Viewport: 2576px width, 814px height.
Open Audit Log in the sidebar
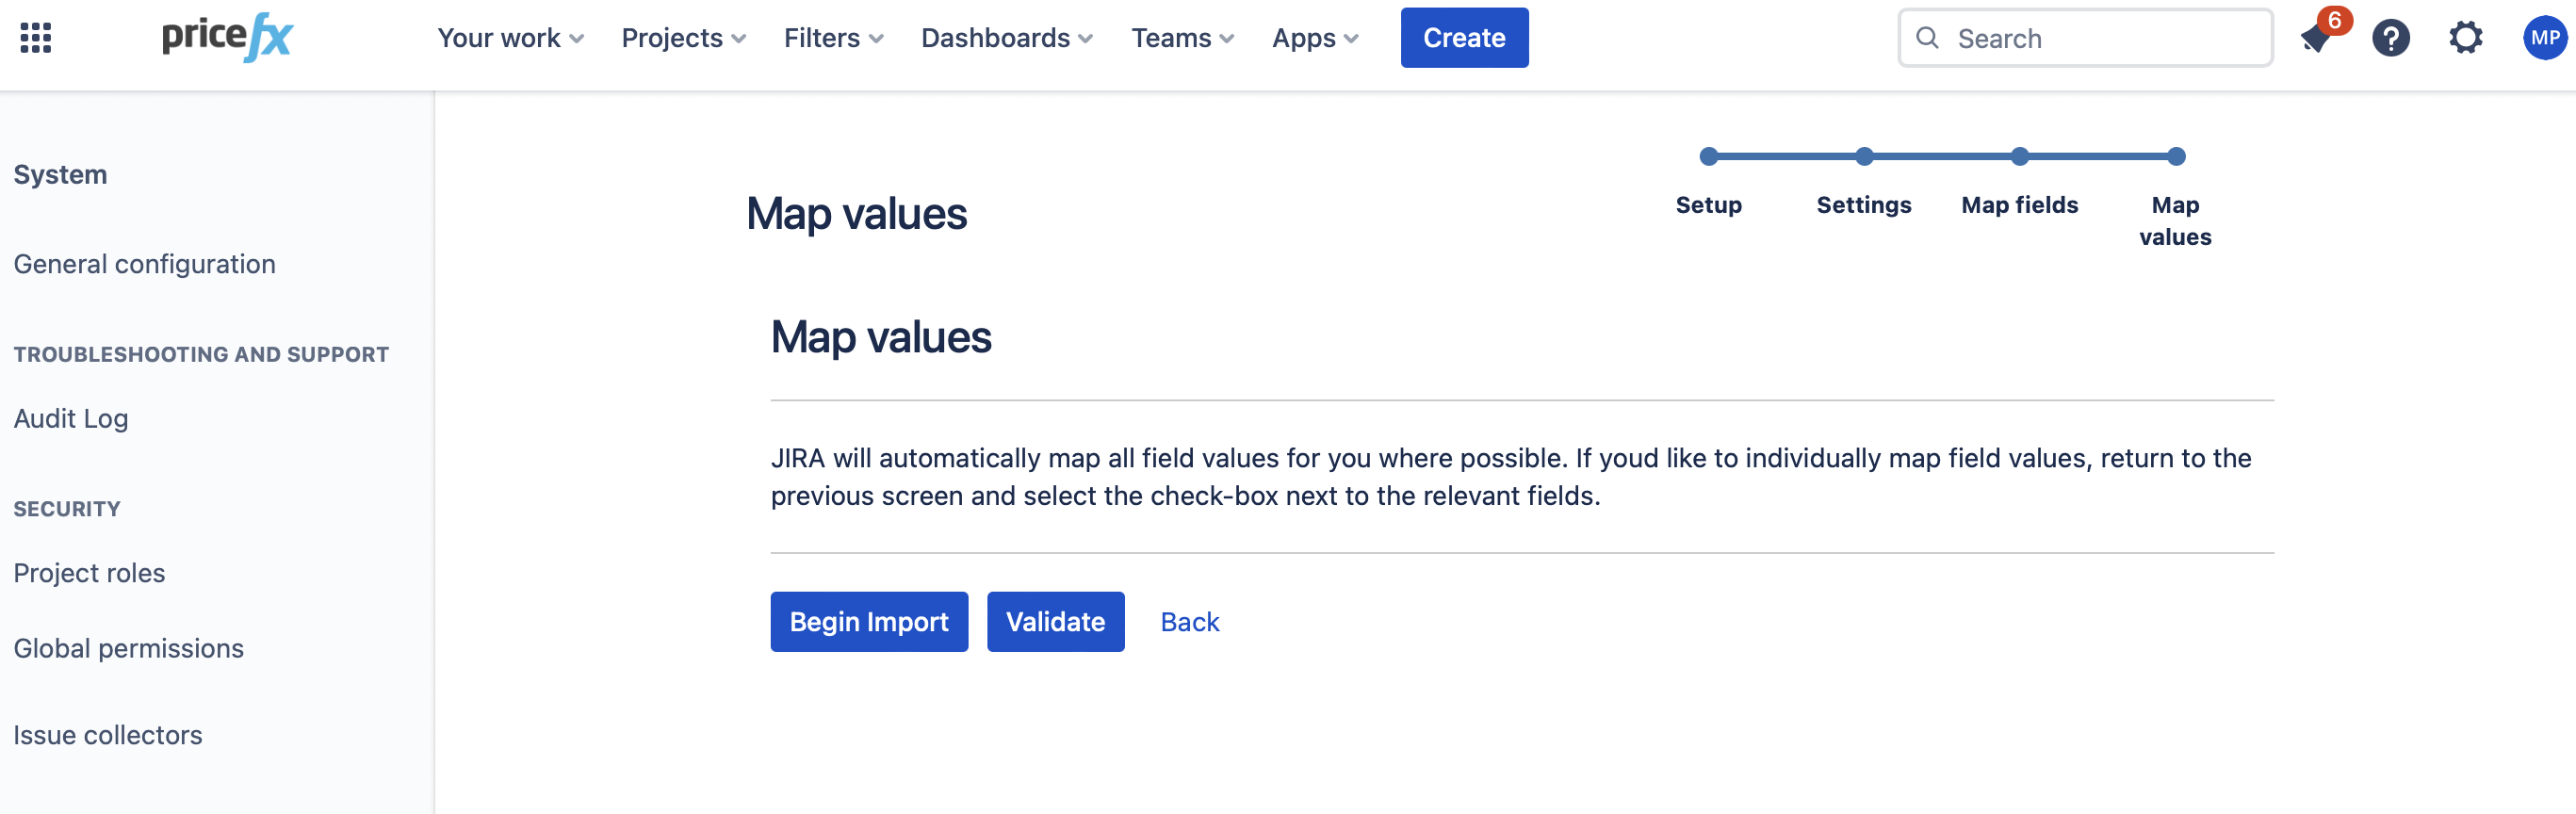71,418
